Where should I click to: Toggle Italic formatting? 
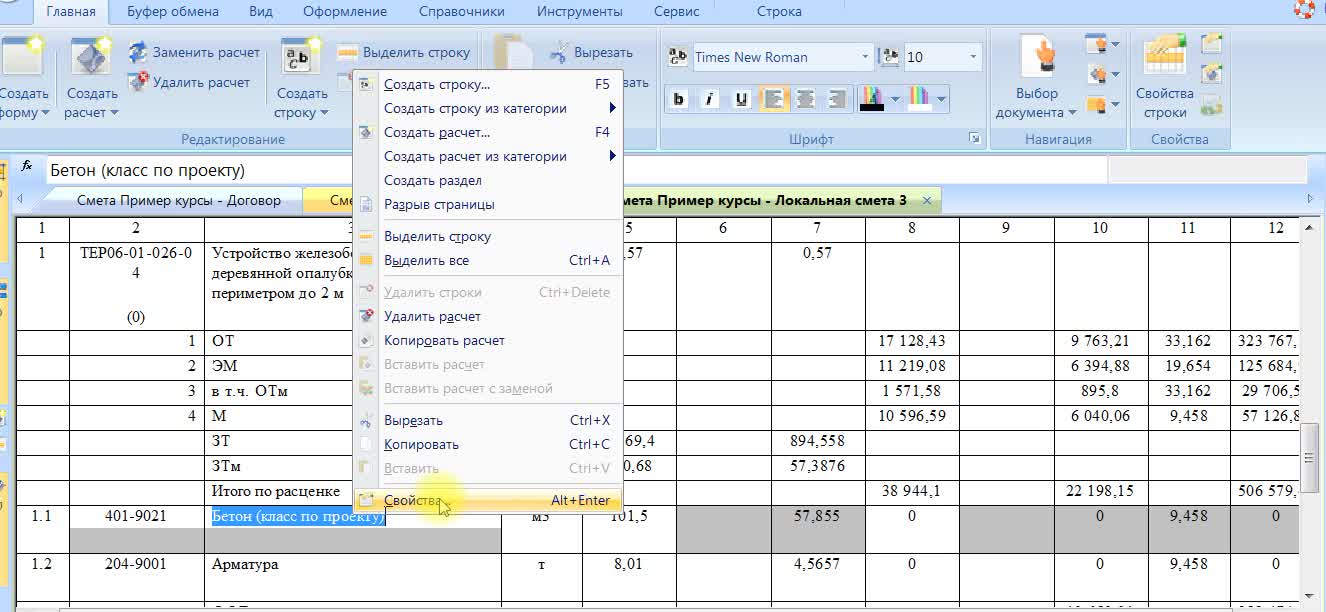tap(710, 98)
